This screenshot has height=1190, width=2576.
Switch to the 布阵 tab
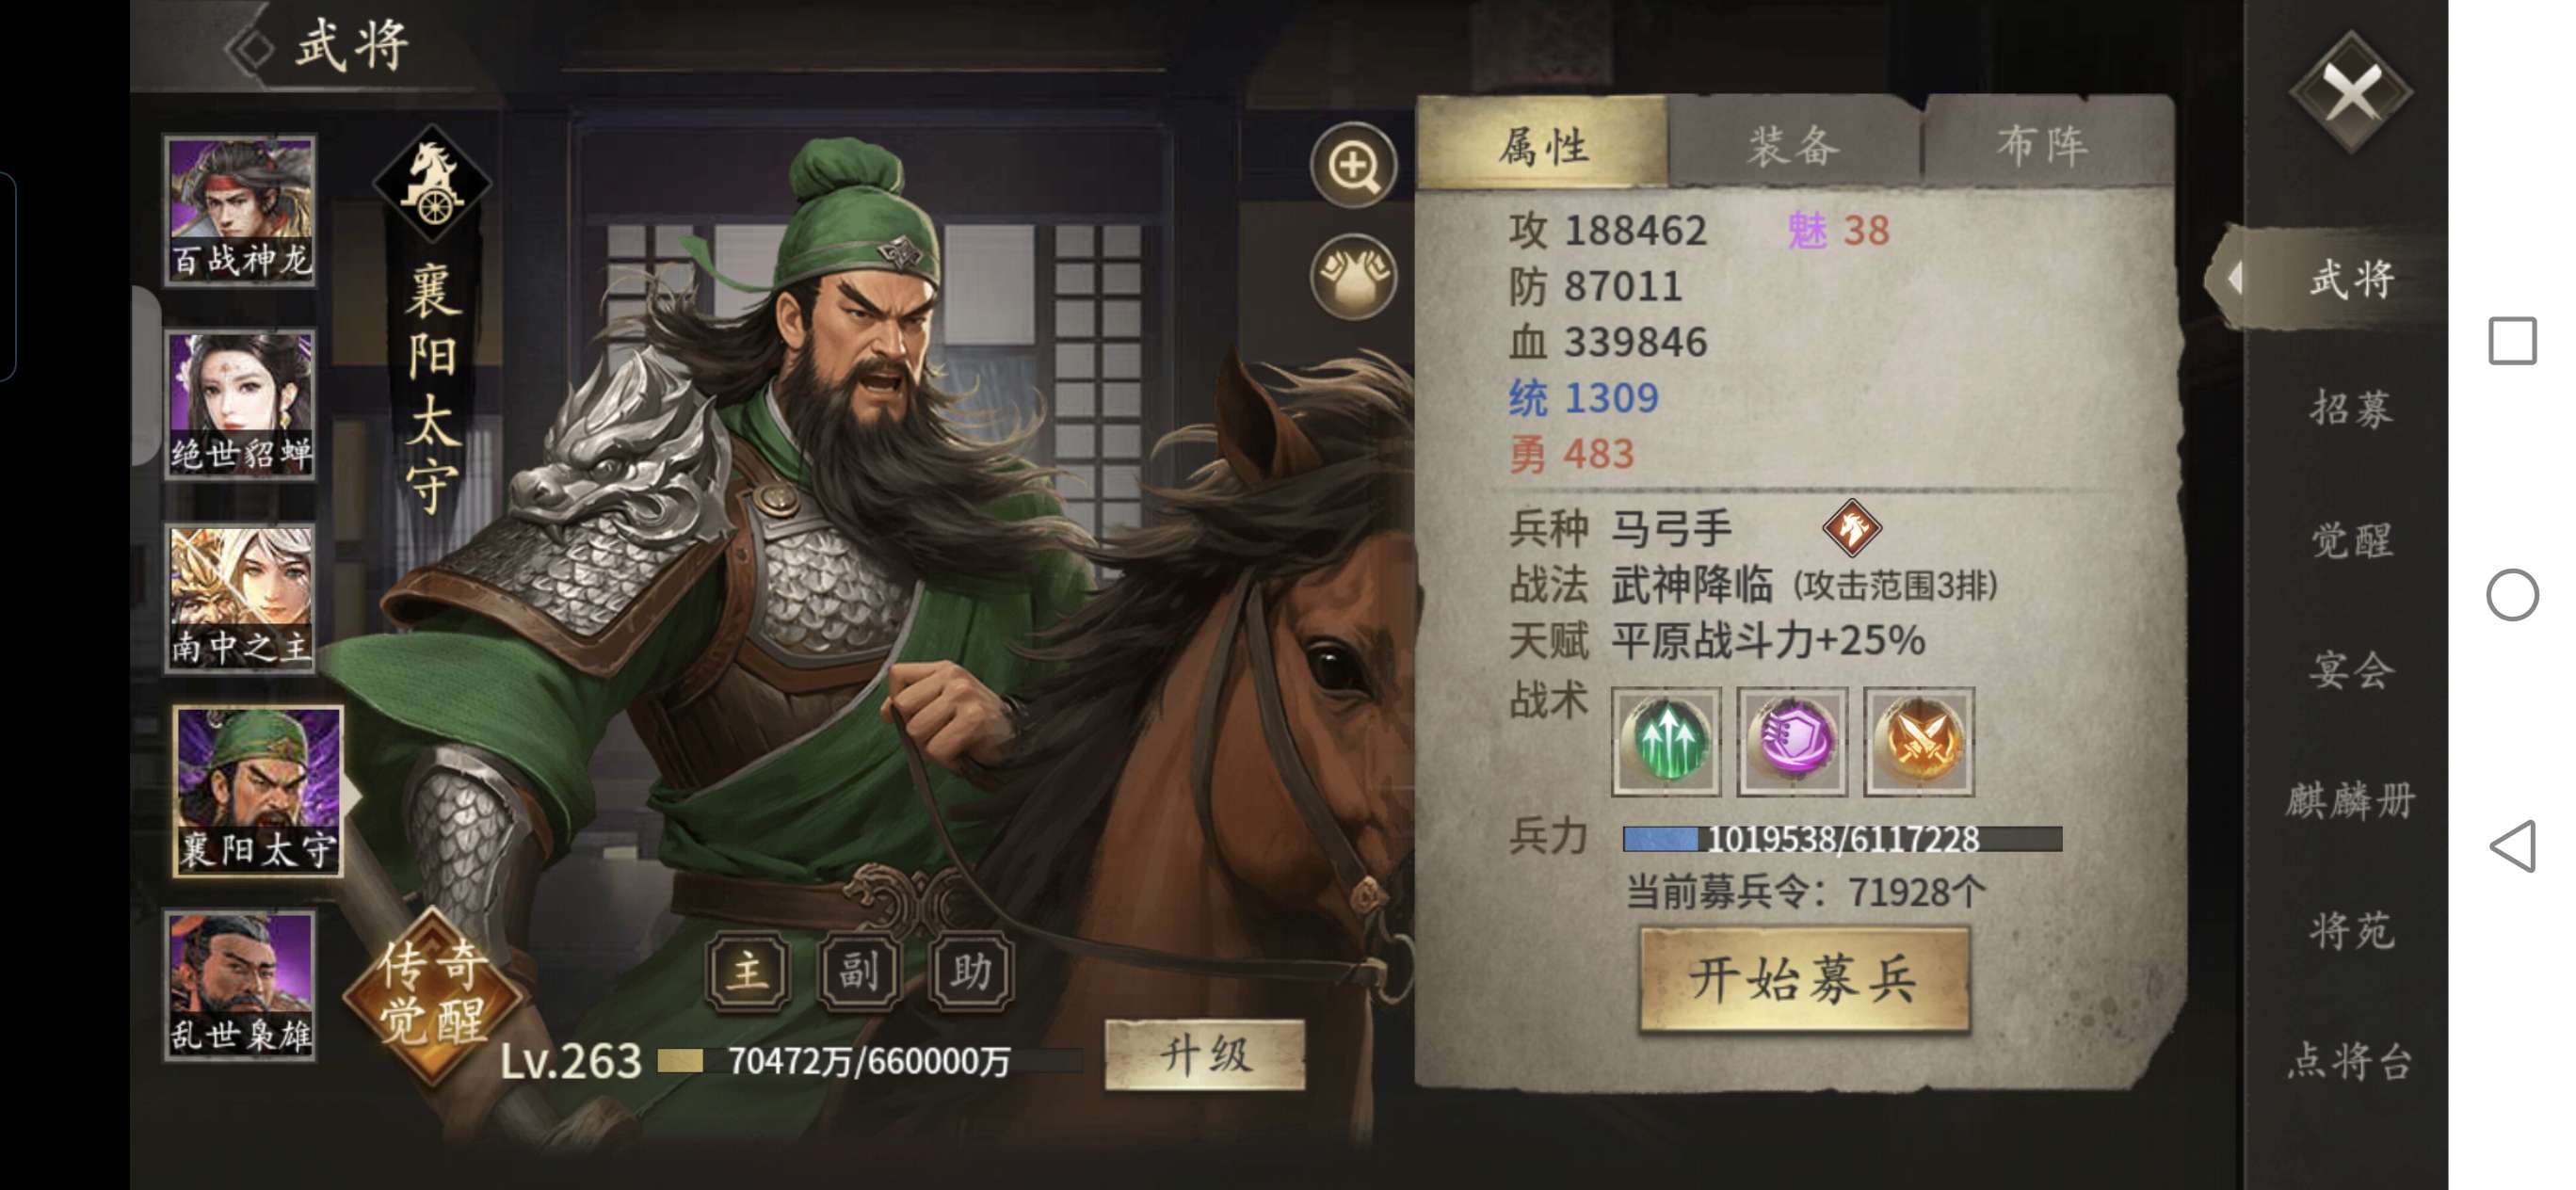pyautogui.click(x=2044, y=145)
